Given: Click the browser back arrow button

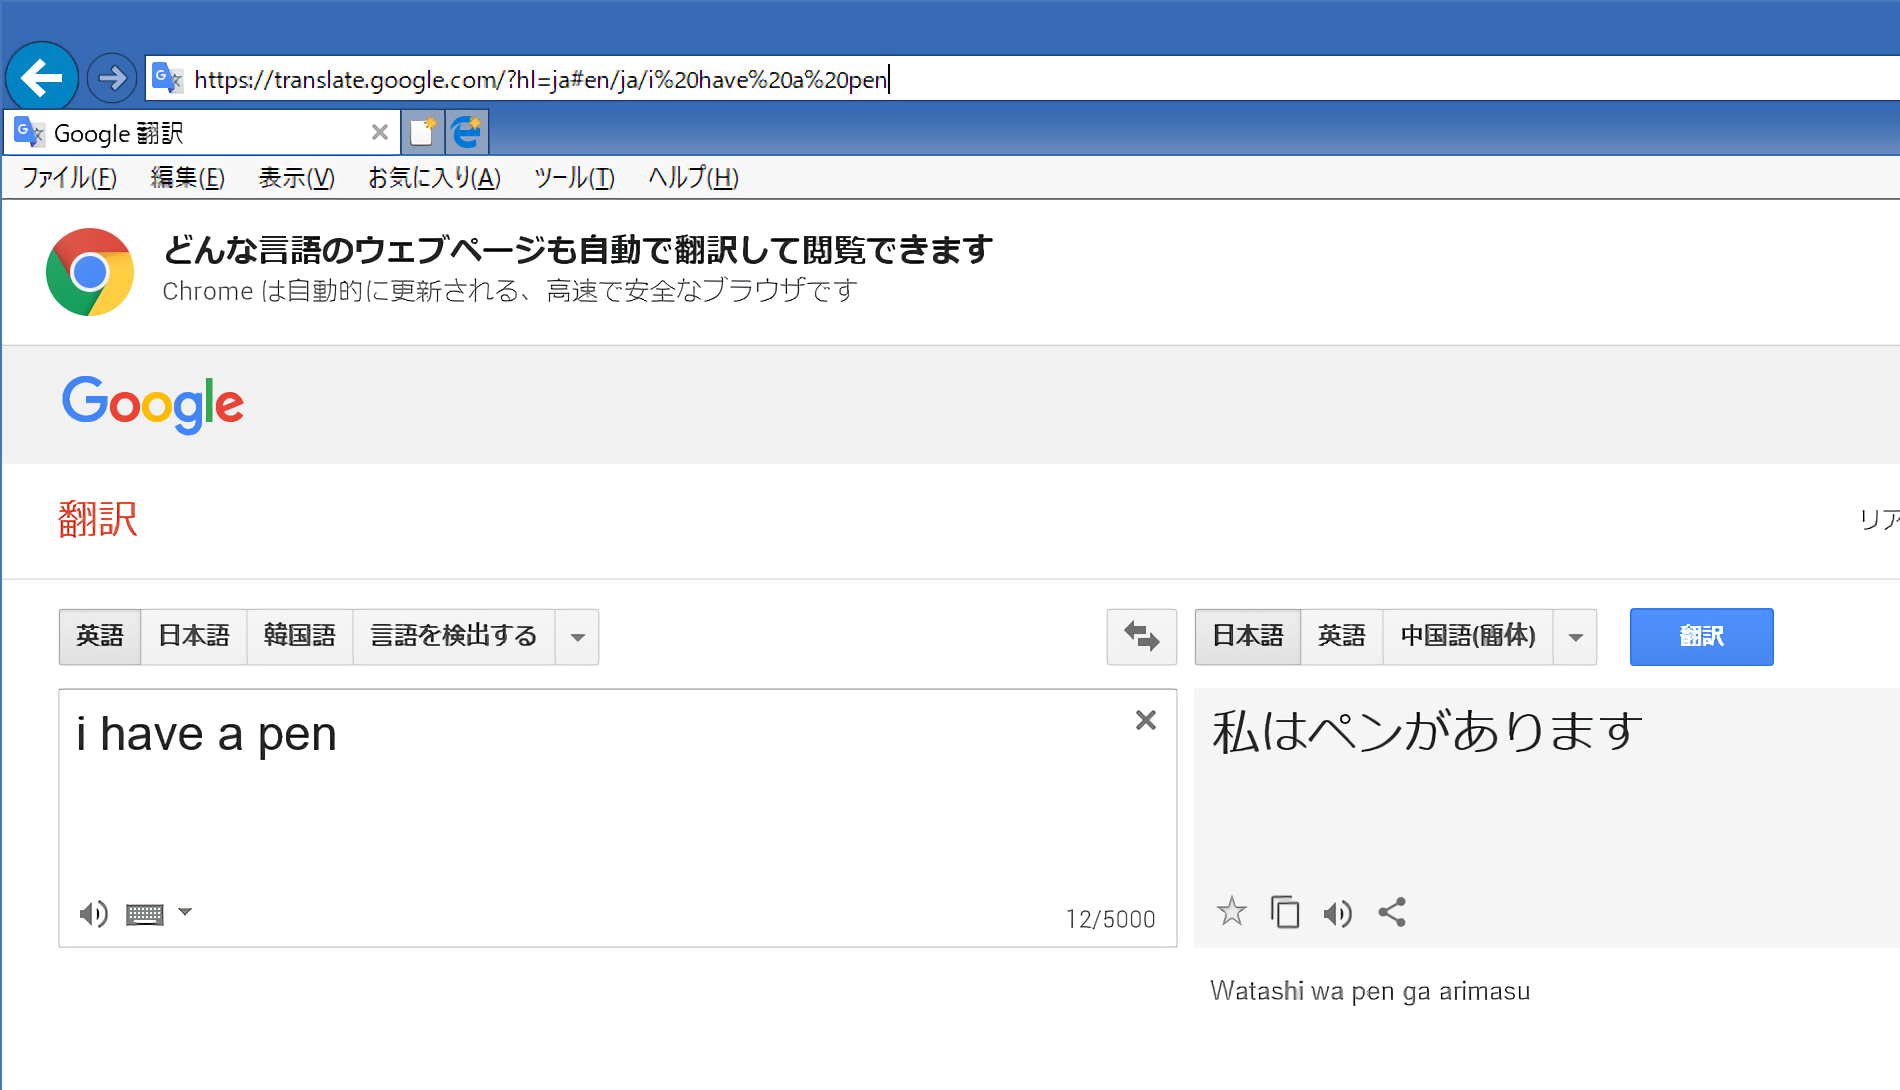Looking at the screenshot, I should [x=42, y=78].
